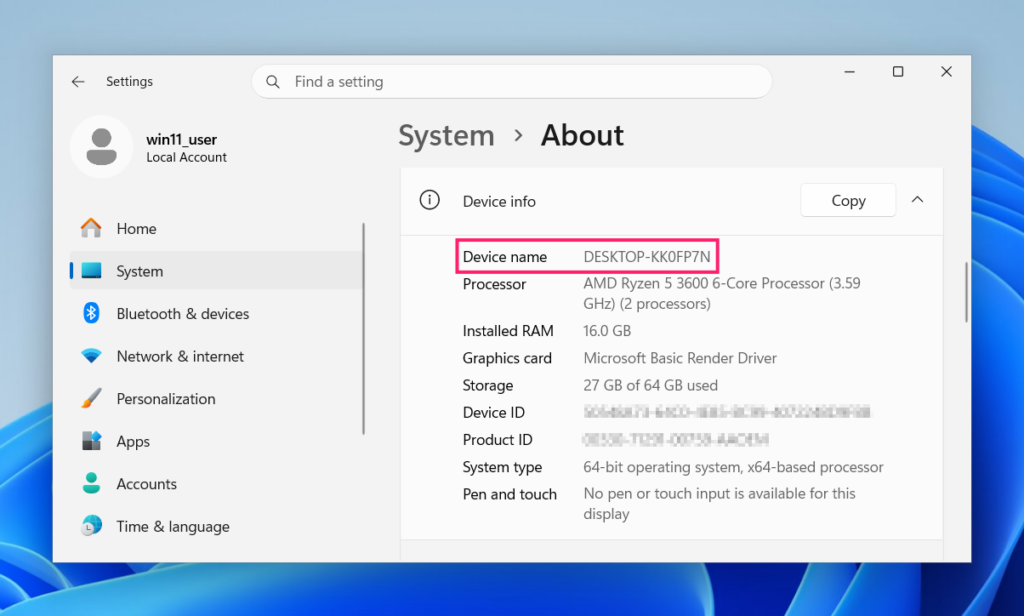Click the Storage label
1024x616 pixels.
tap(487, 385)
